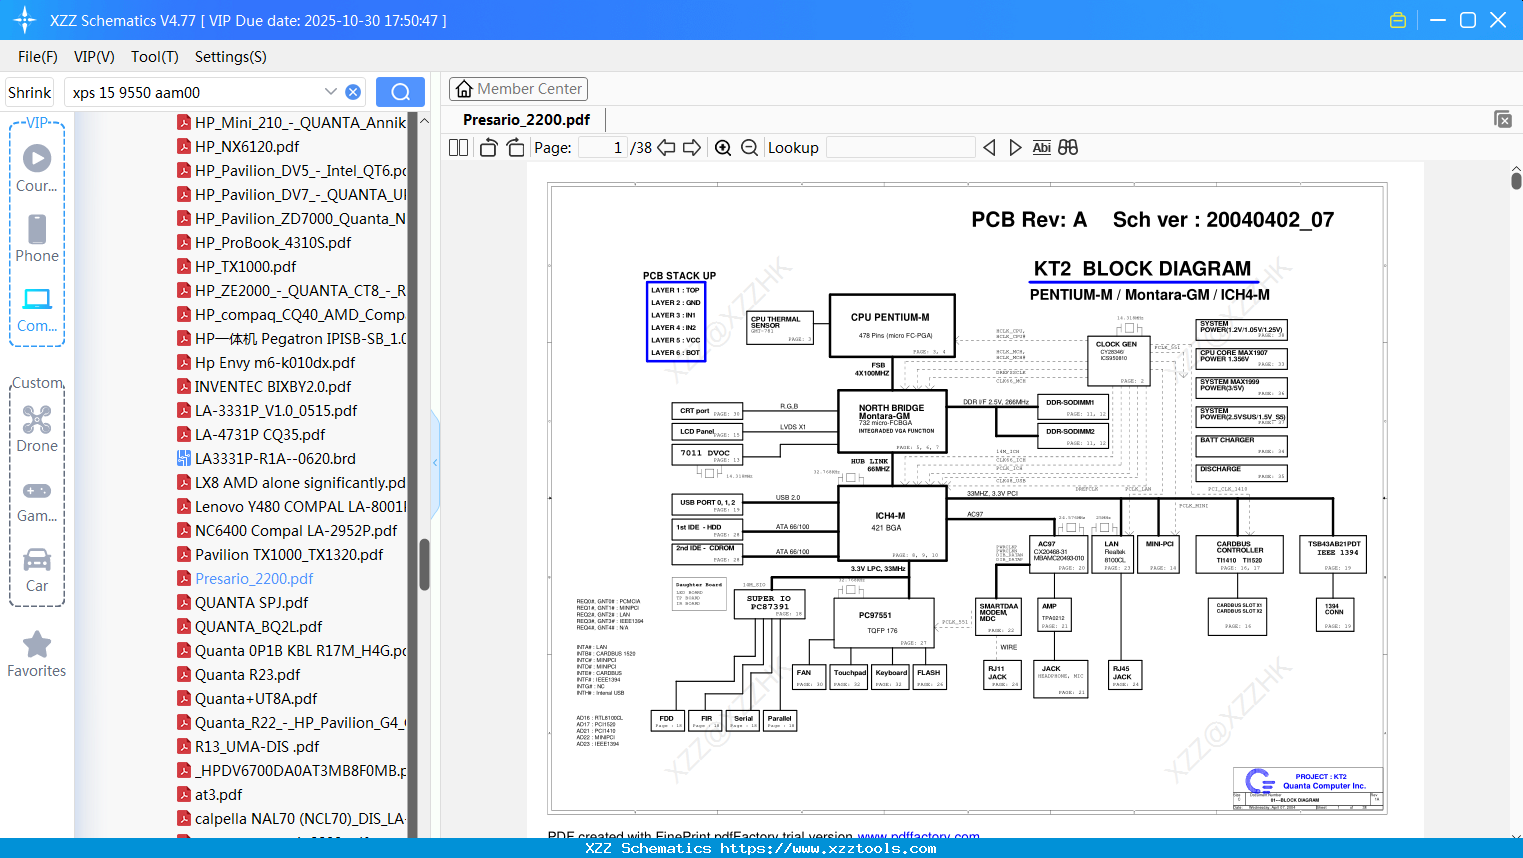Screen dimensions: 1523x858
Task: Open HP_ProBook_4310S.pdf file
Action: 273,242
